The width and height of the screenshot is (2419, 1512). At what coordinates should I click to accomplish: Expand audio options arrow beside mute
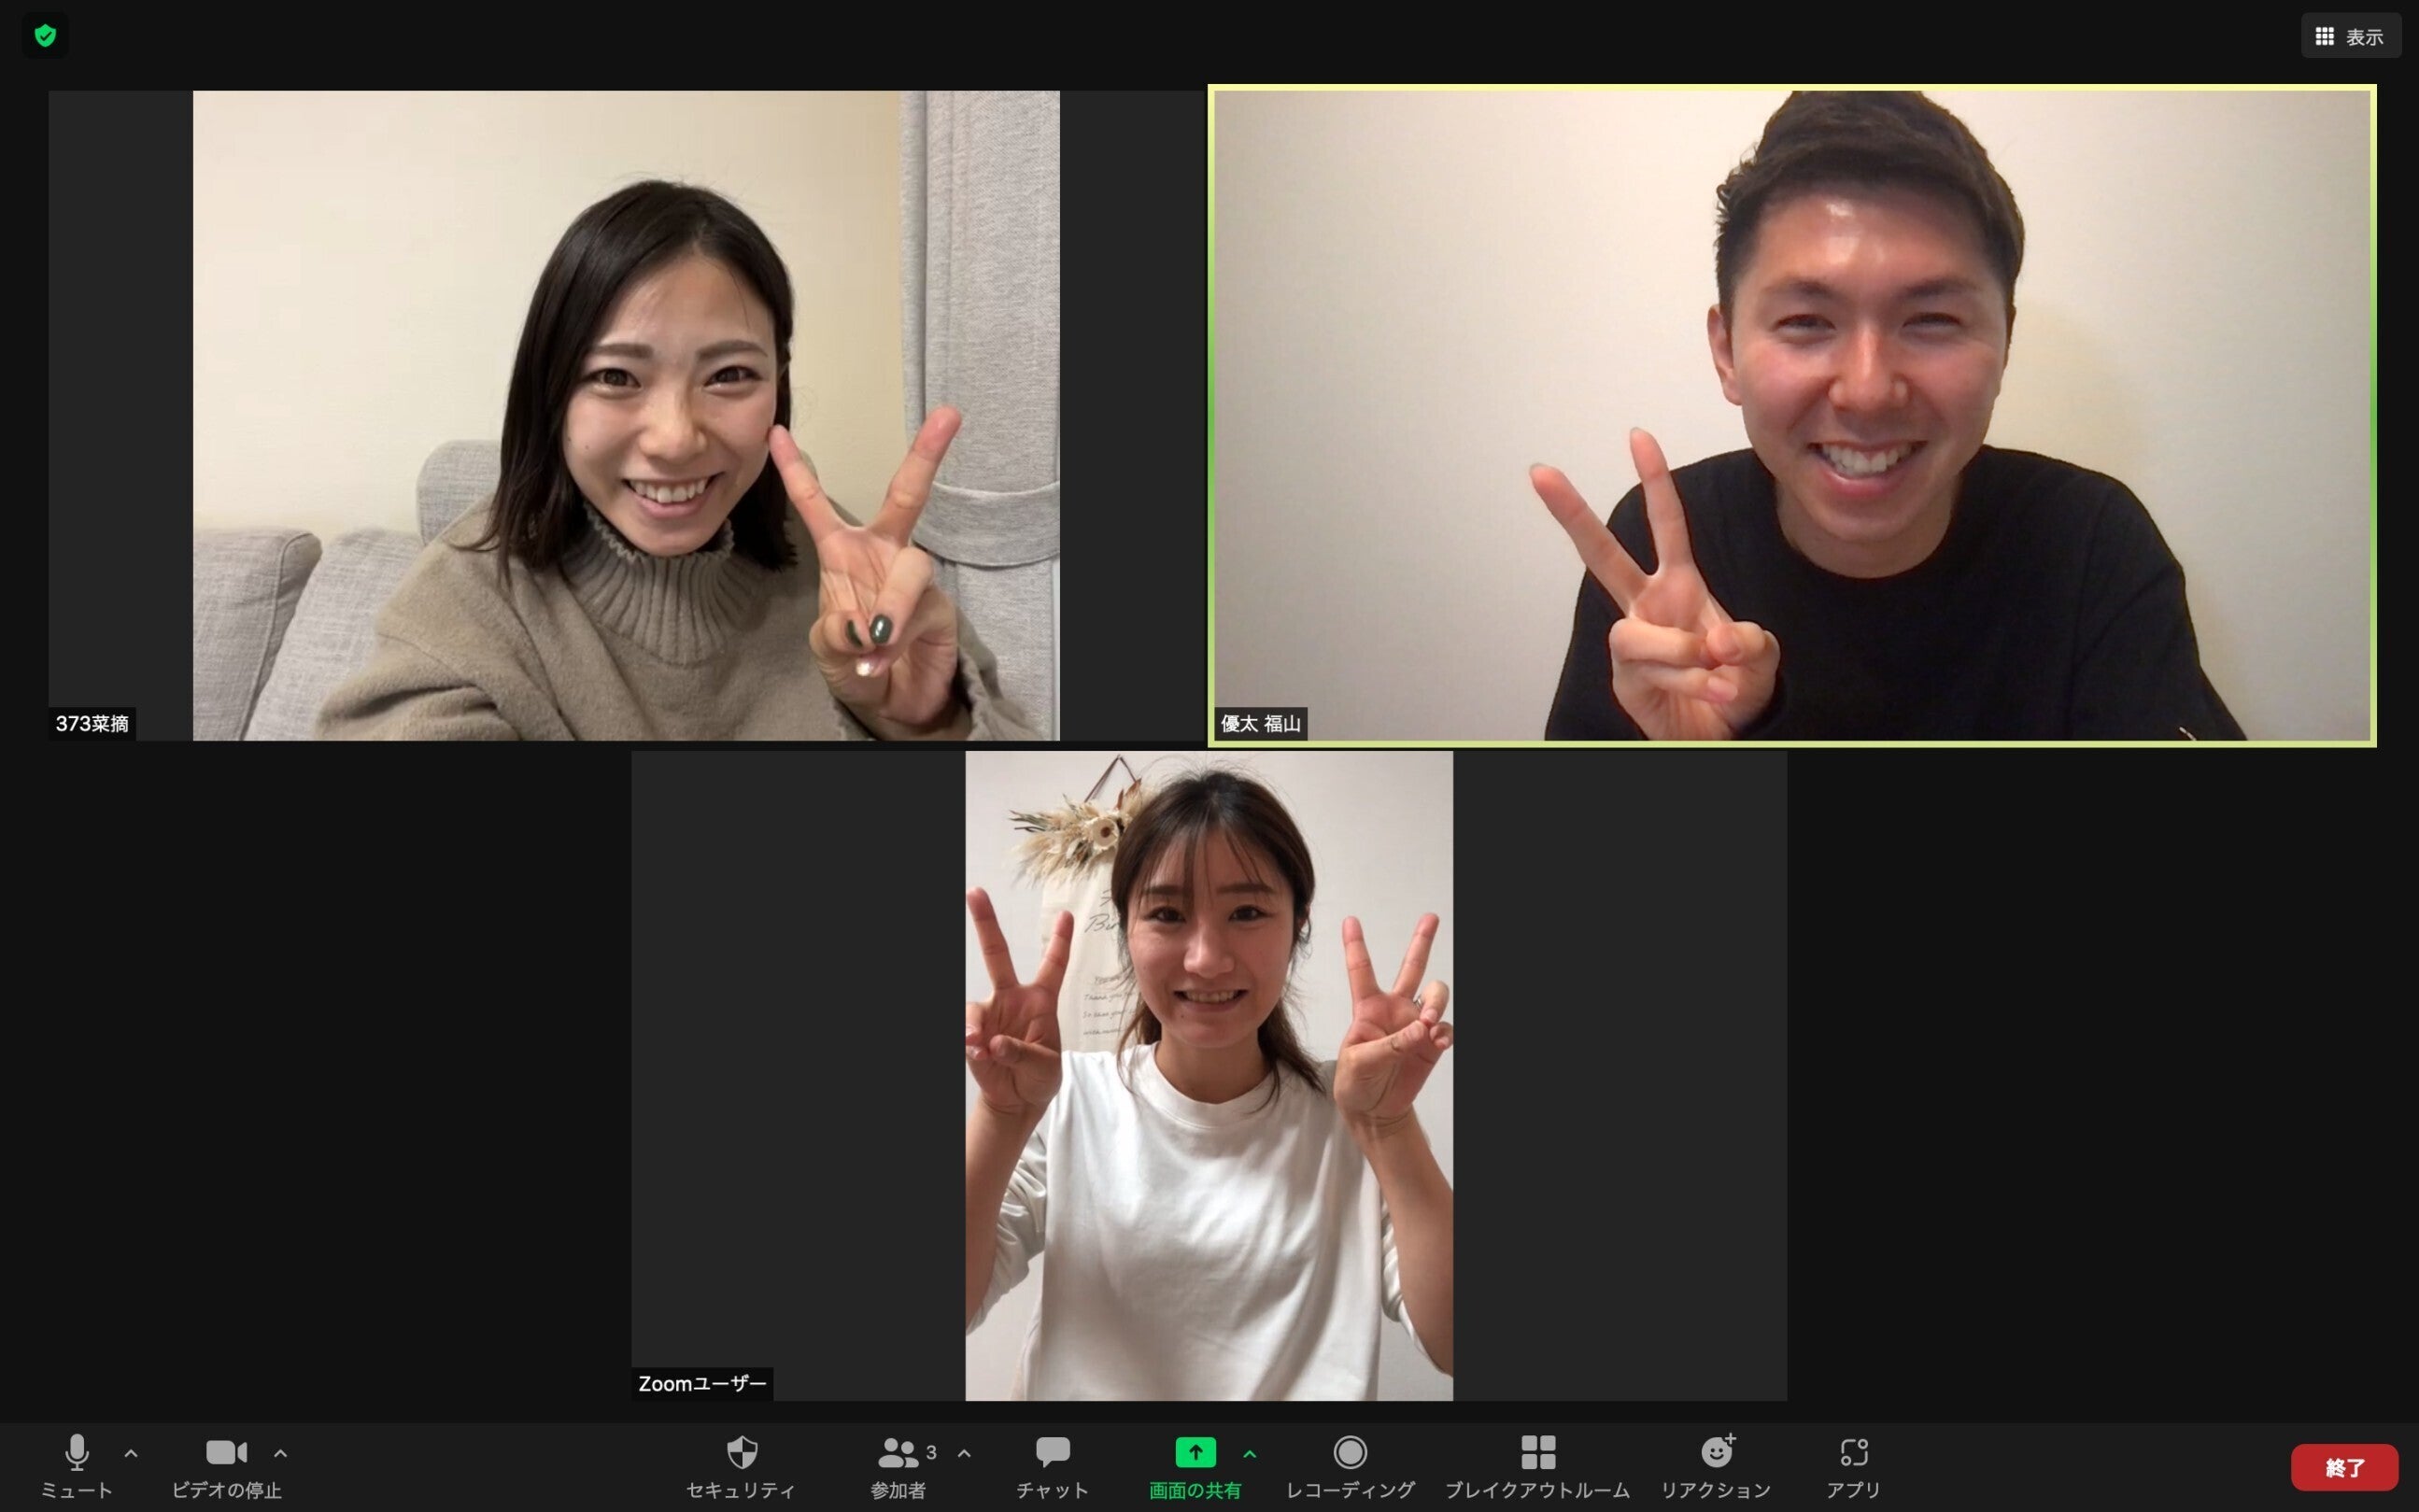pyautogui.click(x=131, y=1453)
